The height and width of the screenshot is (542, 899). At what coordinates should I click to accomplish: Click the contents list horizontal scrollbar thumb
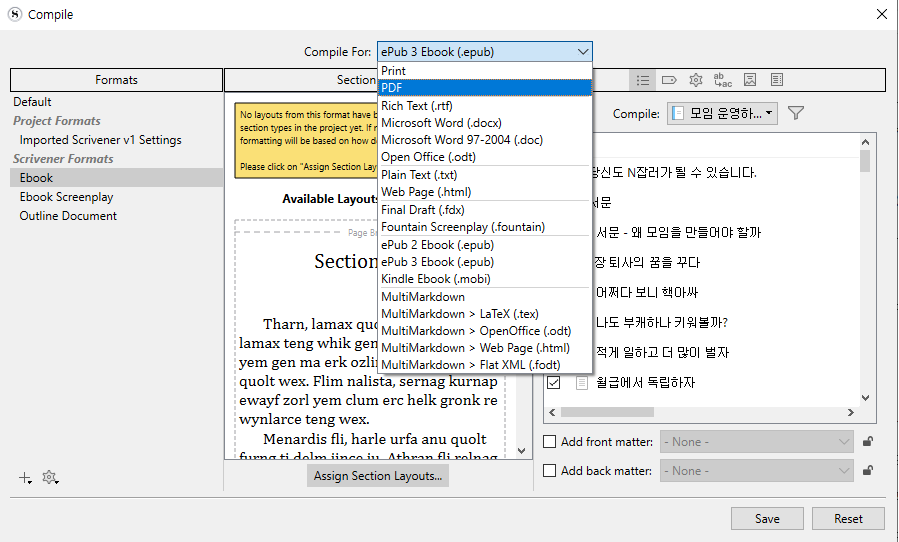(x=607, y=412)
